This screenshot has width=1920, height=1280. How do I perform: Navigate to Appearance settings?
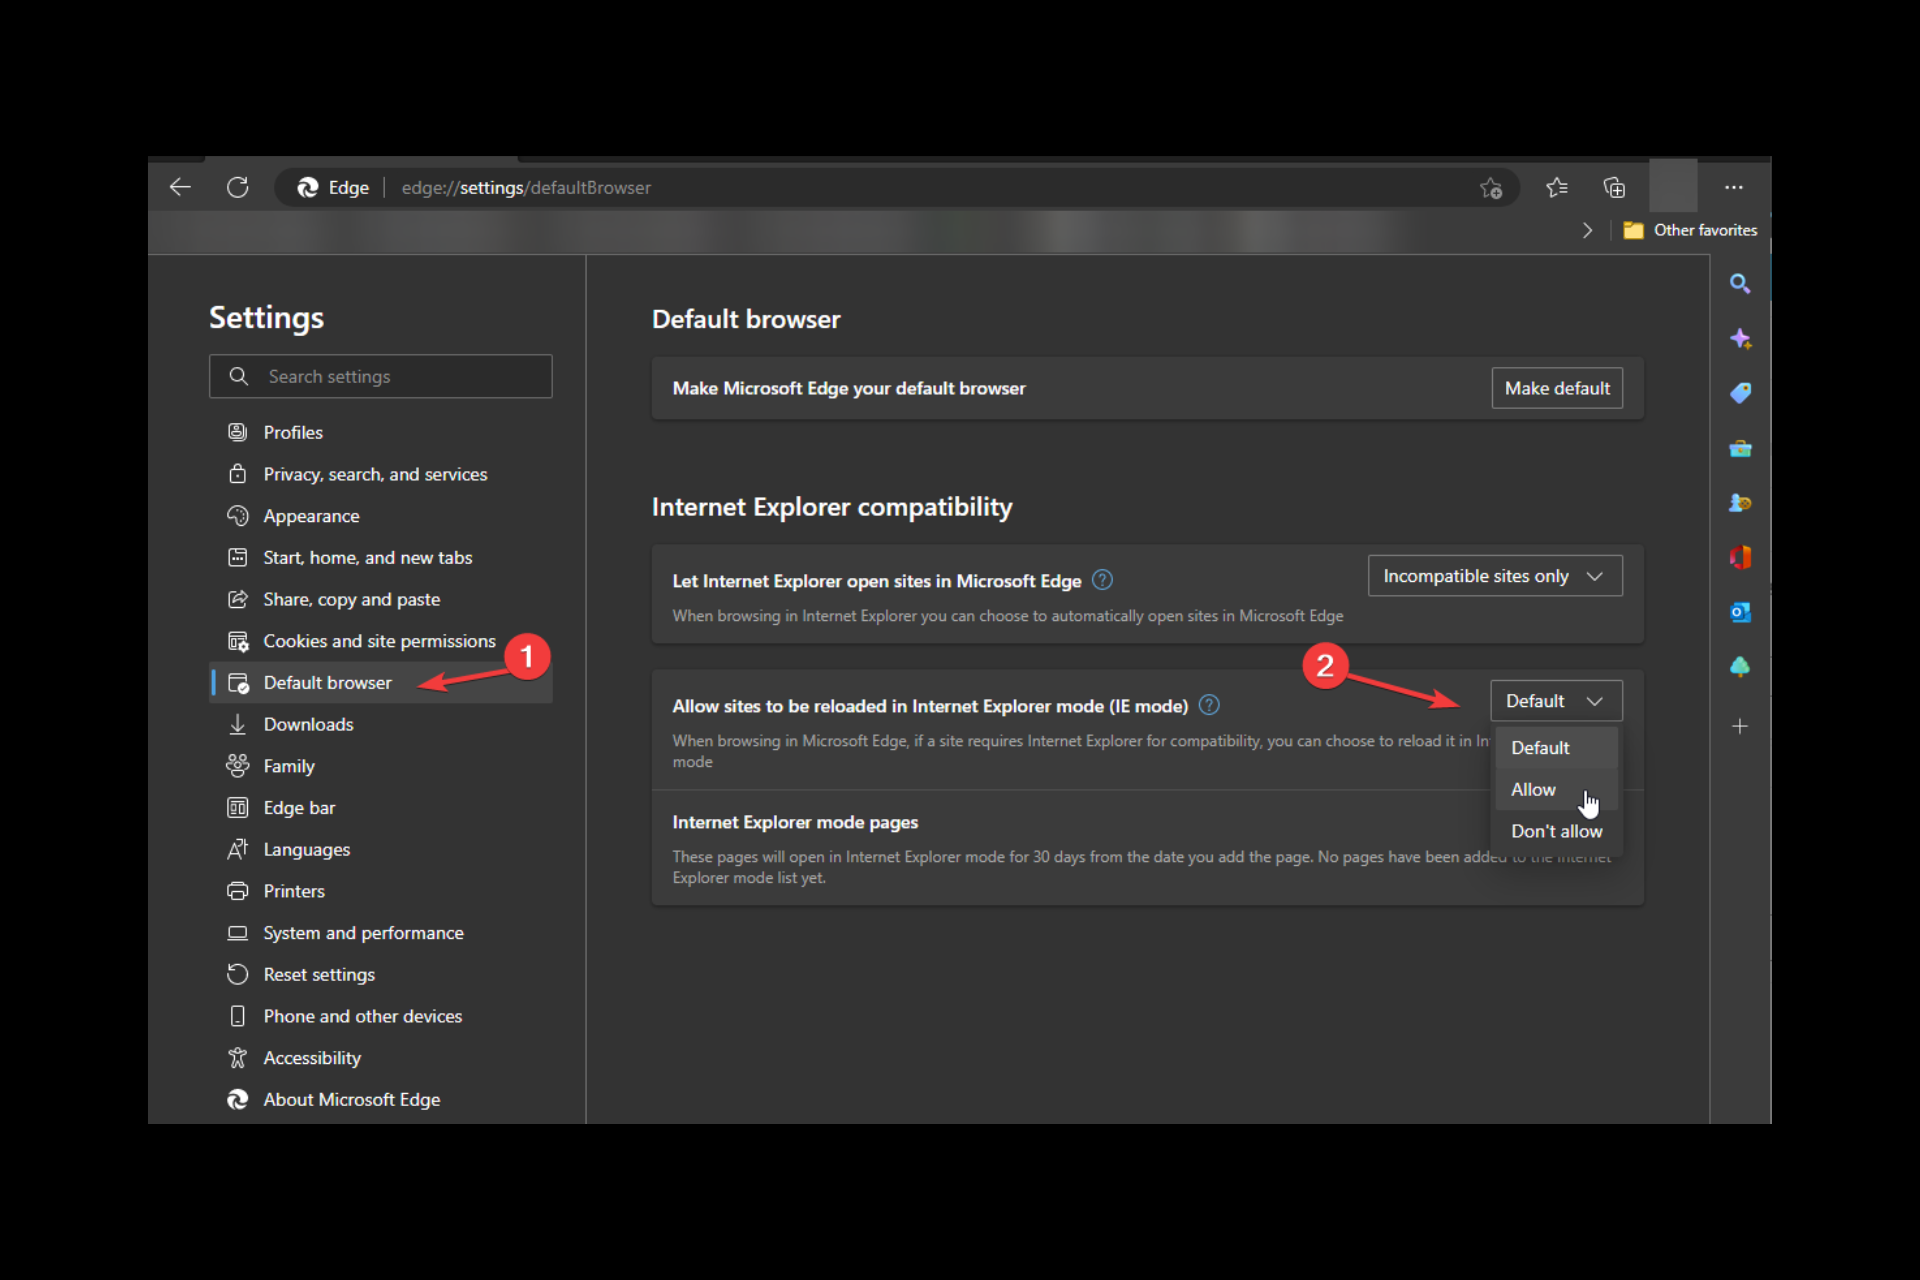309,514
